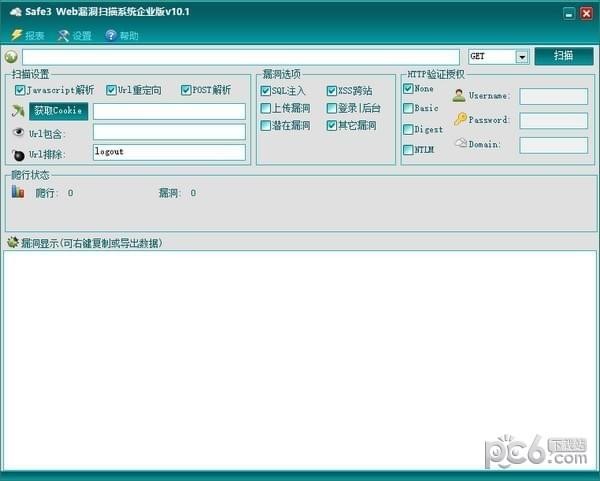
Task: Focus the Password input field
Action: 553,121
